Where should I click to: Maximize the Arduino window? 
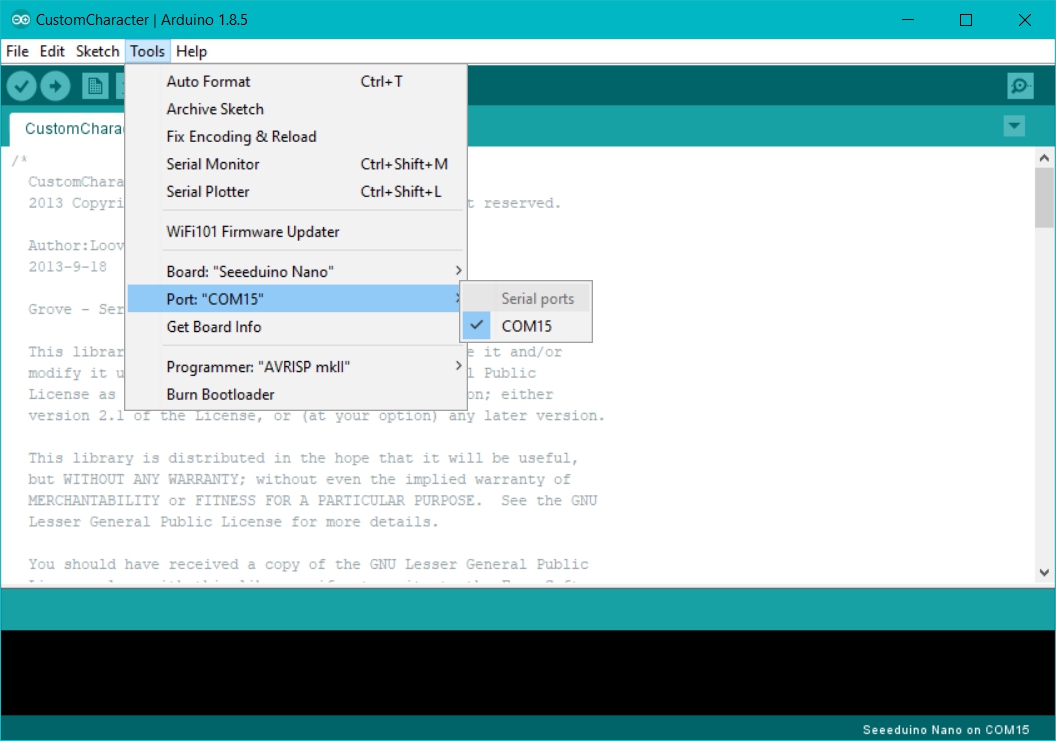click(966, 20)
